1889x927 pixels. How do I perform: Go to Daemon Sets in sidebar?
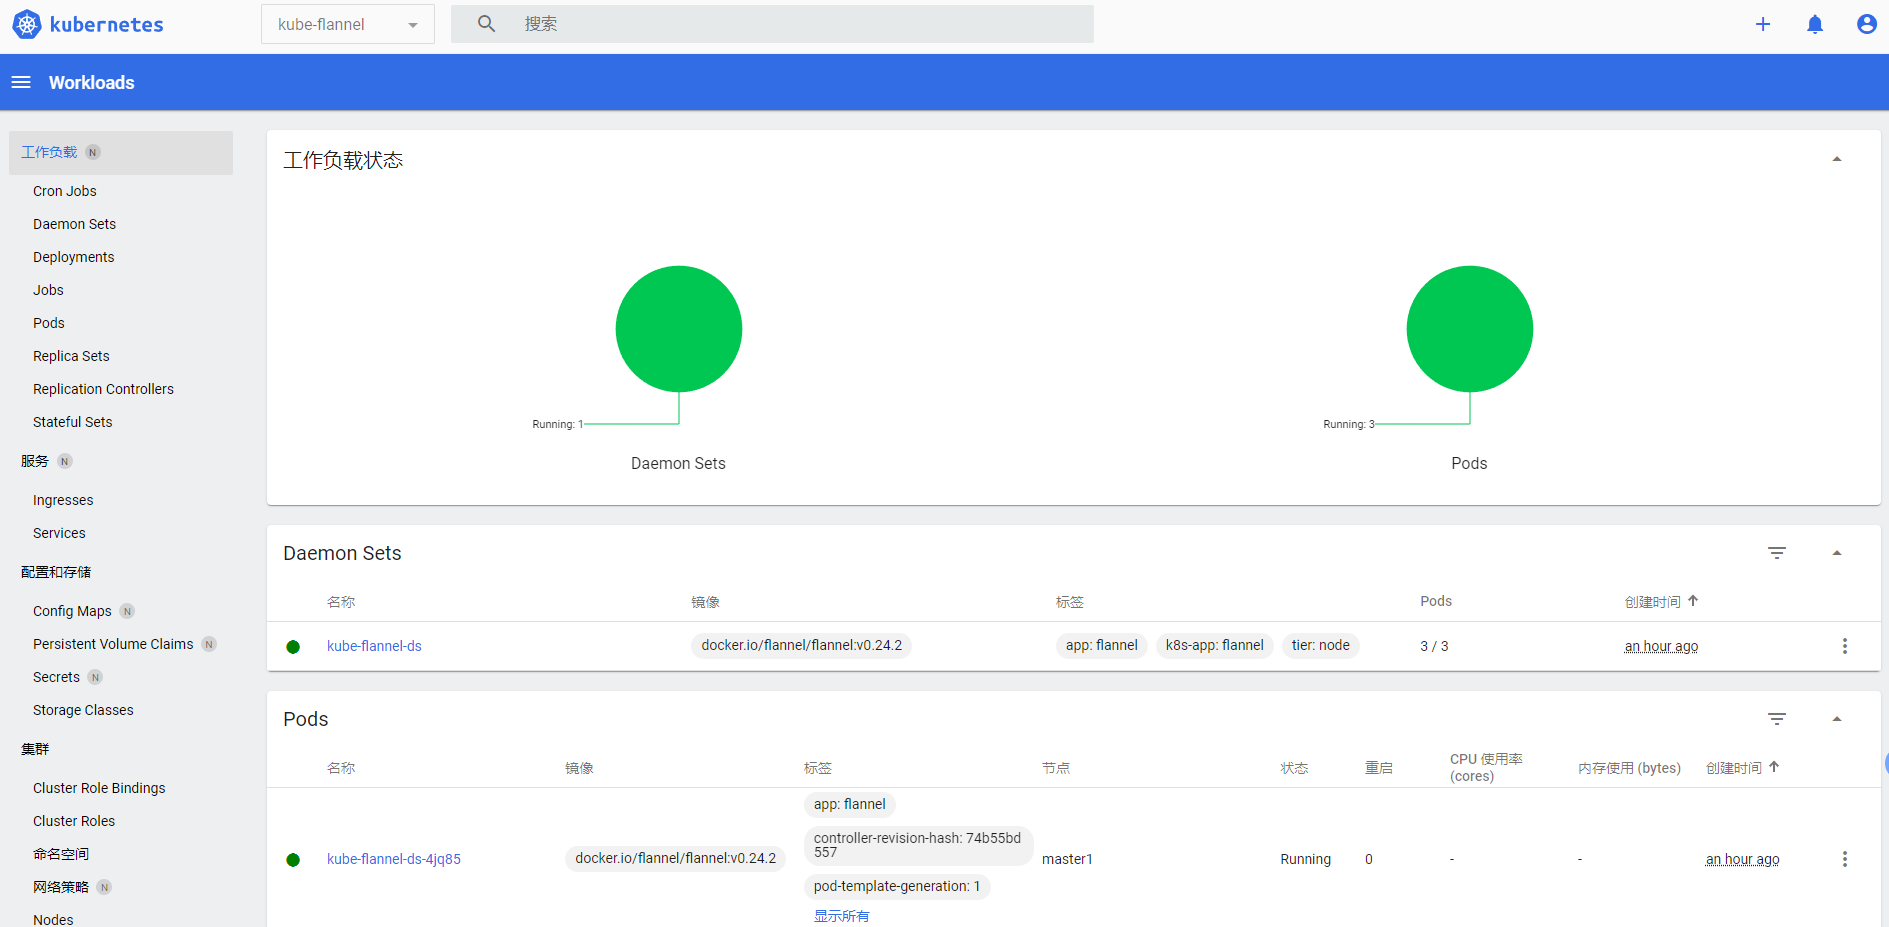74,224
